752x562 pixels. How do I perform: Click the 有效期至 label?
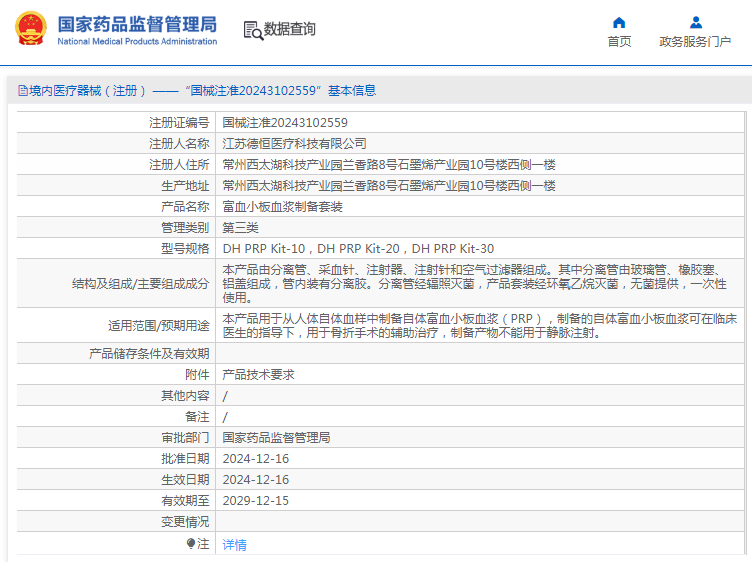(185, 501)
